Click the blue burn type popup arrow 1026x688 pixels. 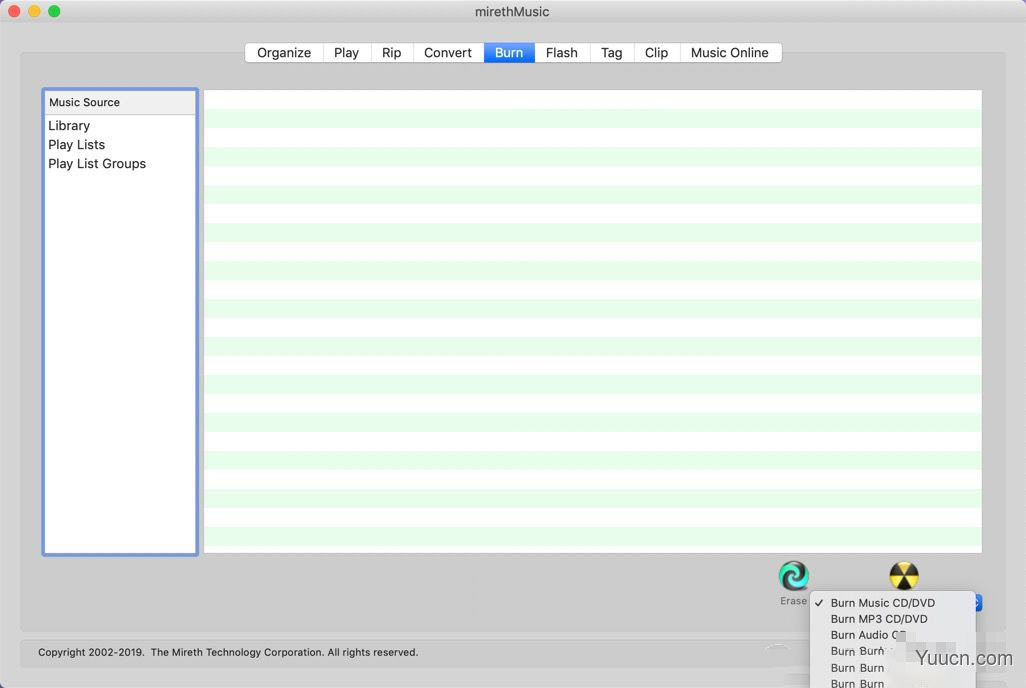click(x=978, y=603)
